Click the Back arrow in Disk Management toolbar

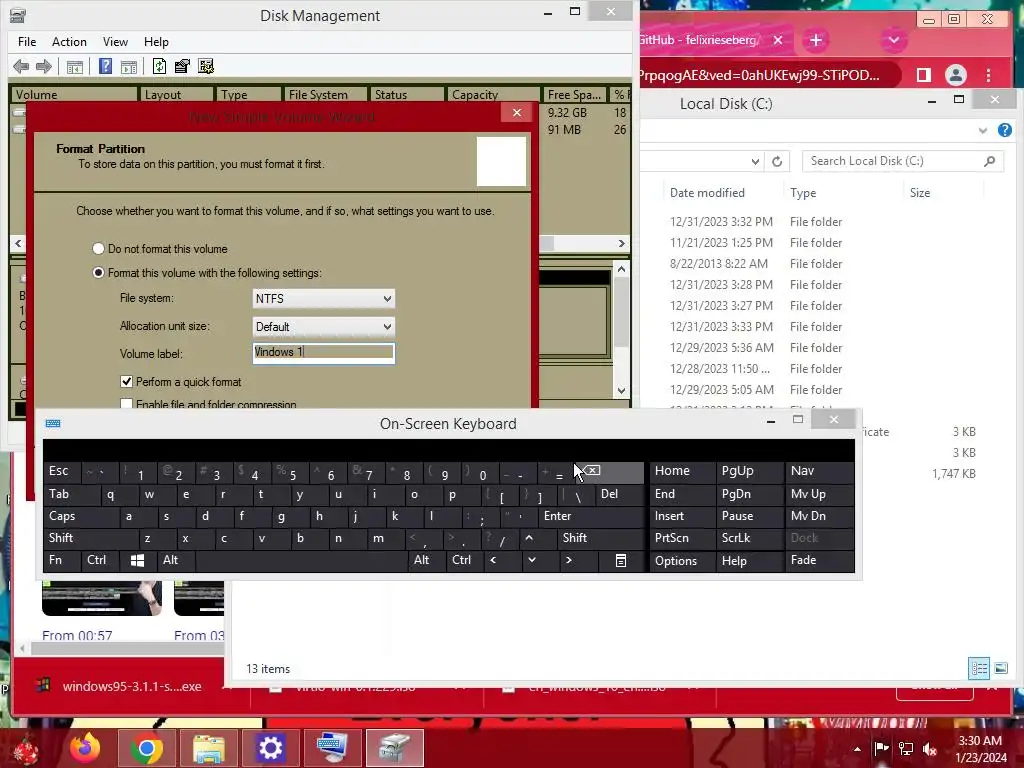click(21, 66)
